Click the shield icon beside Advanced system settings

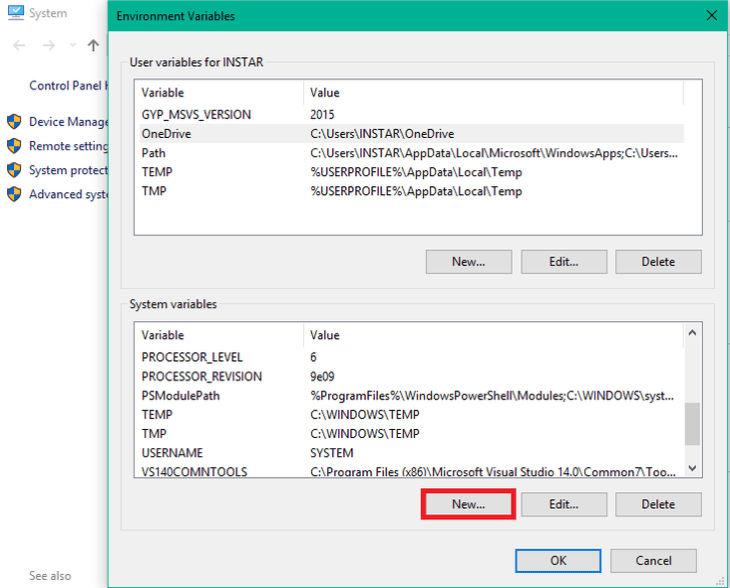(14, 194)
